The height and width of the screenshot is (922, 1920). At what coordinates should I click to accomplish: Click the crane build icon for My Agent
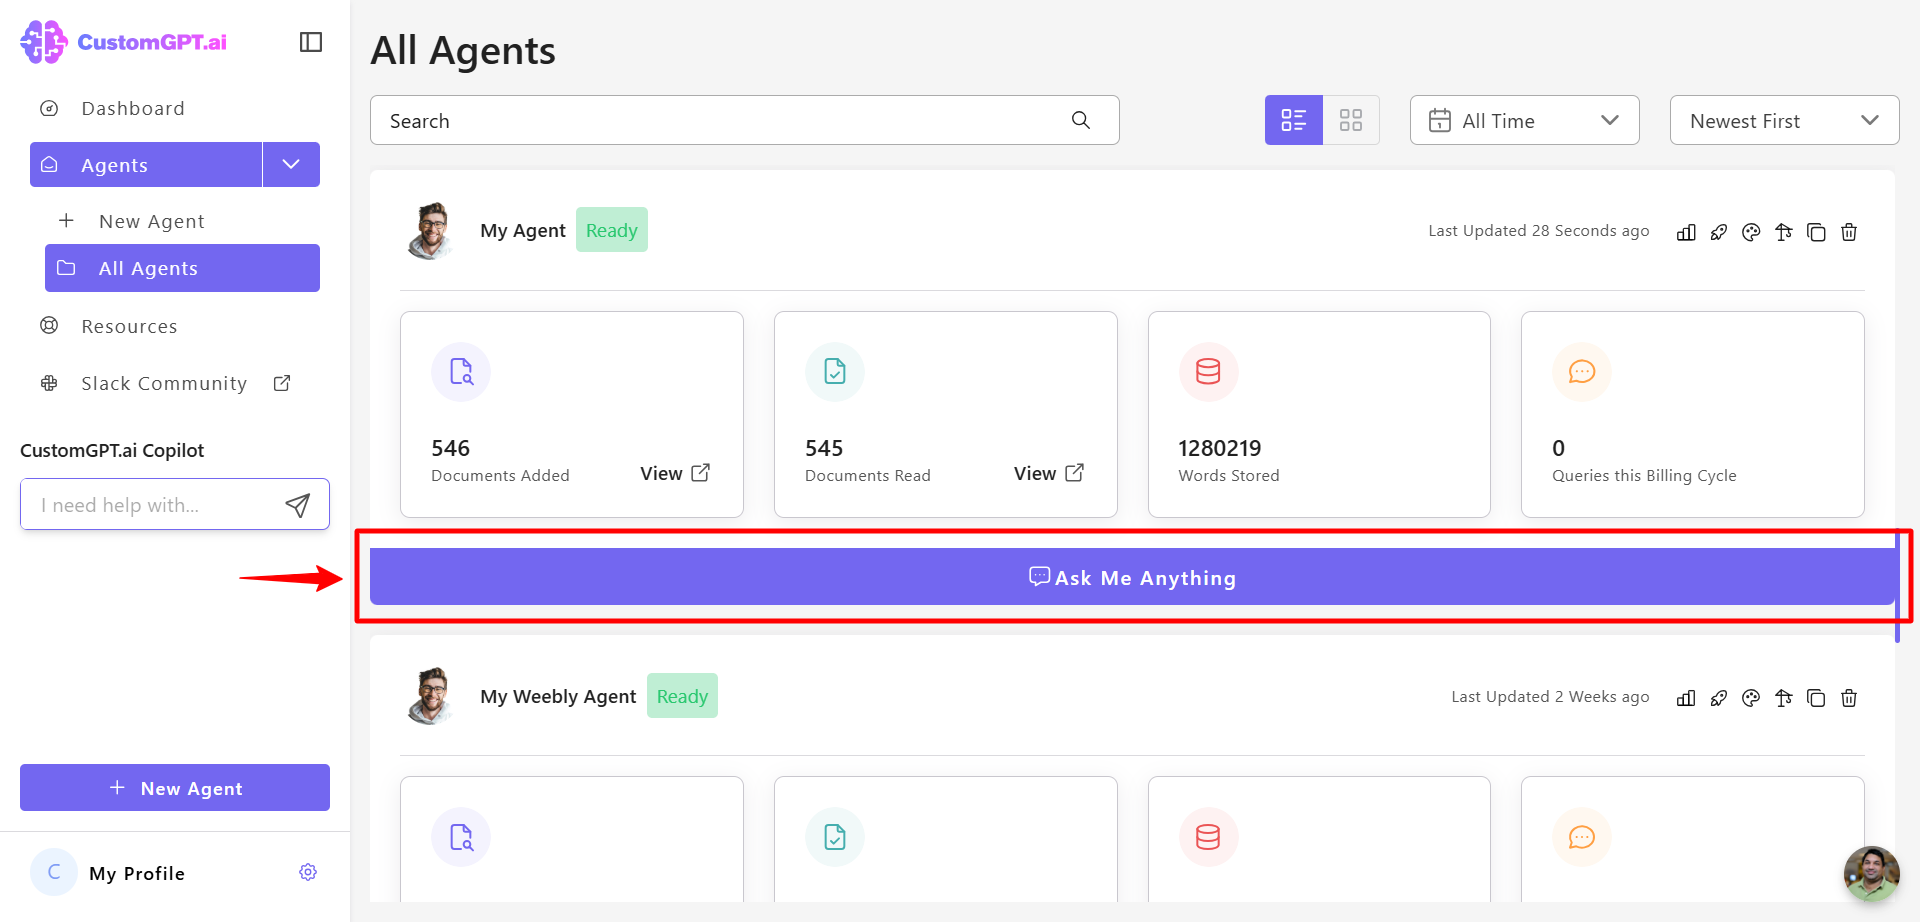1784,232
